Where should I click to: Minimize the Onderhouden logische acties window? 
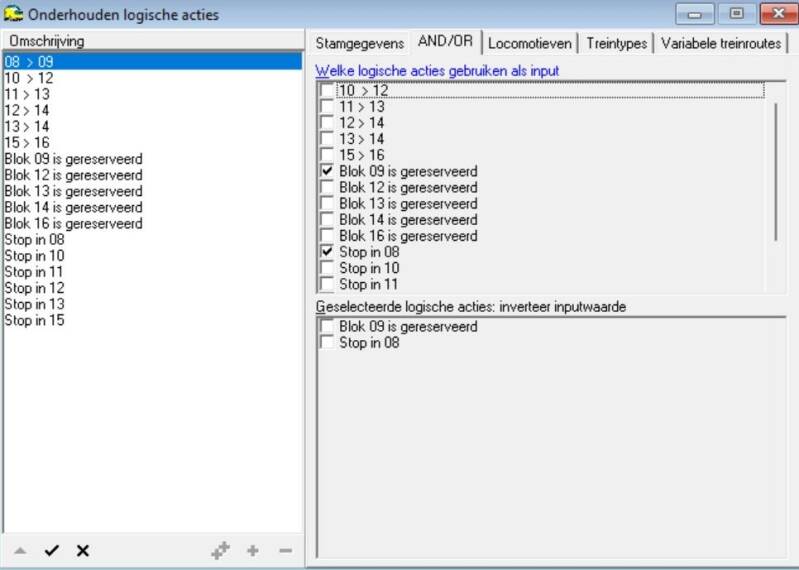click(x=694, y=13)
